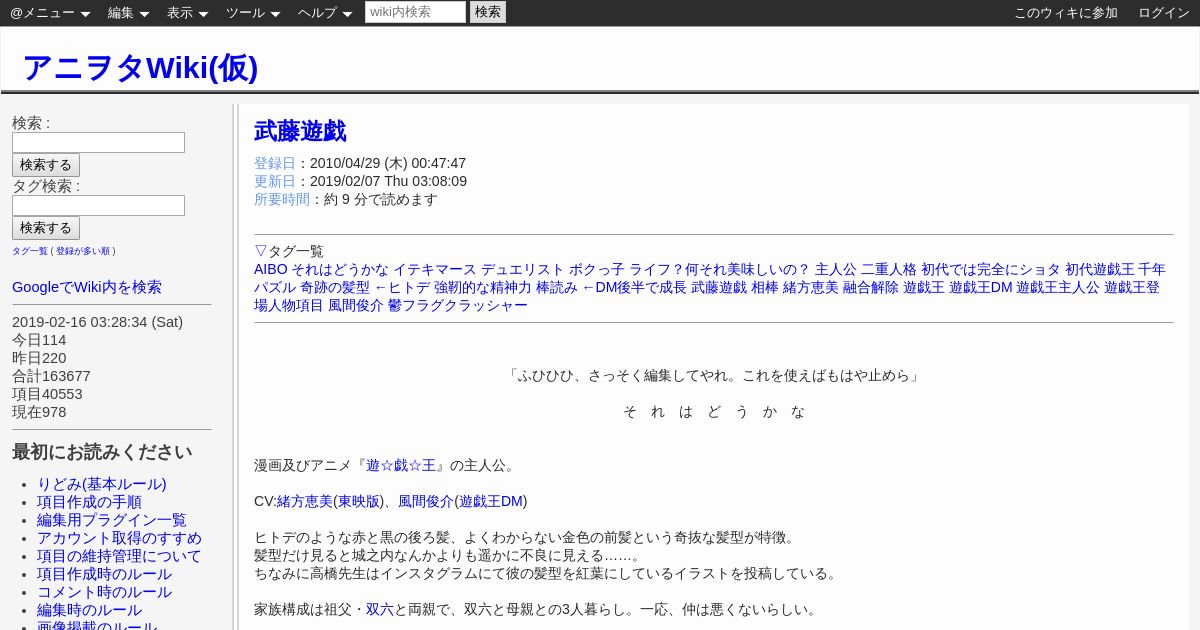The image size is (1200, 630).
Task: Open tag ←DM後半で成長
Action: 634,287
